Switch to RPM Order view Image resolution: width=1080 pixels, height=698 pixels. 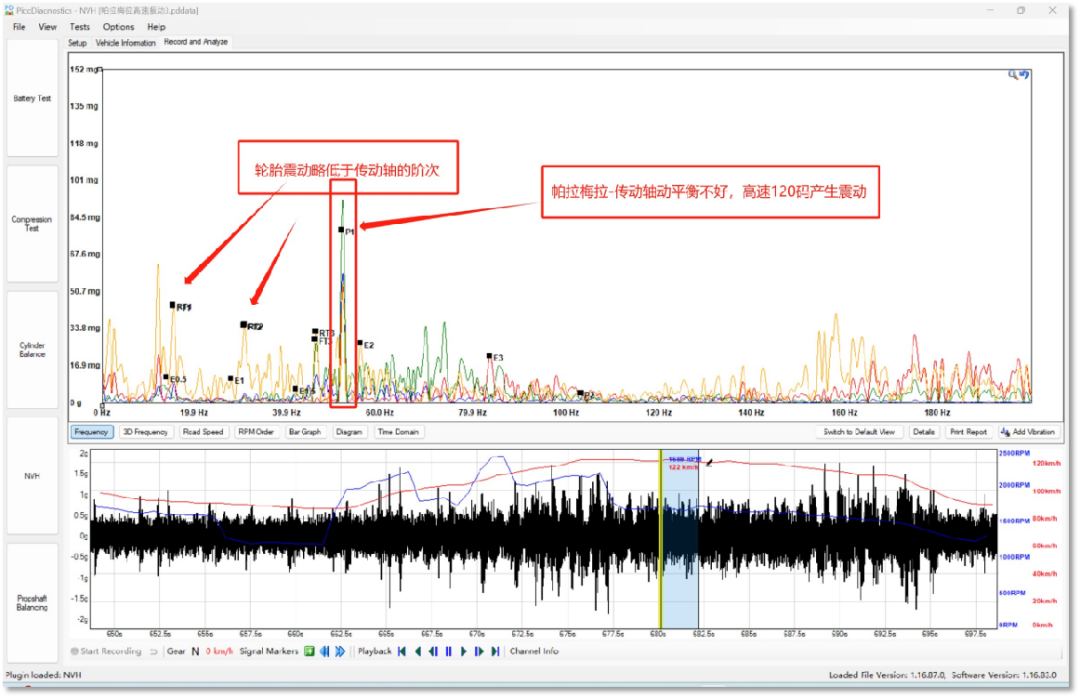256,432
